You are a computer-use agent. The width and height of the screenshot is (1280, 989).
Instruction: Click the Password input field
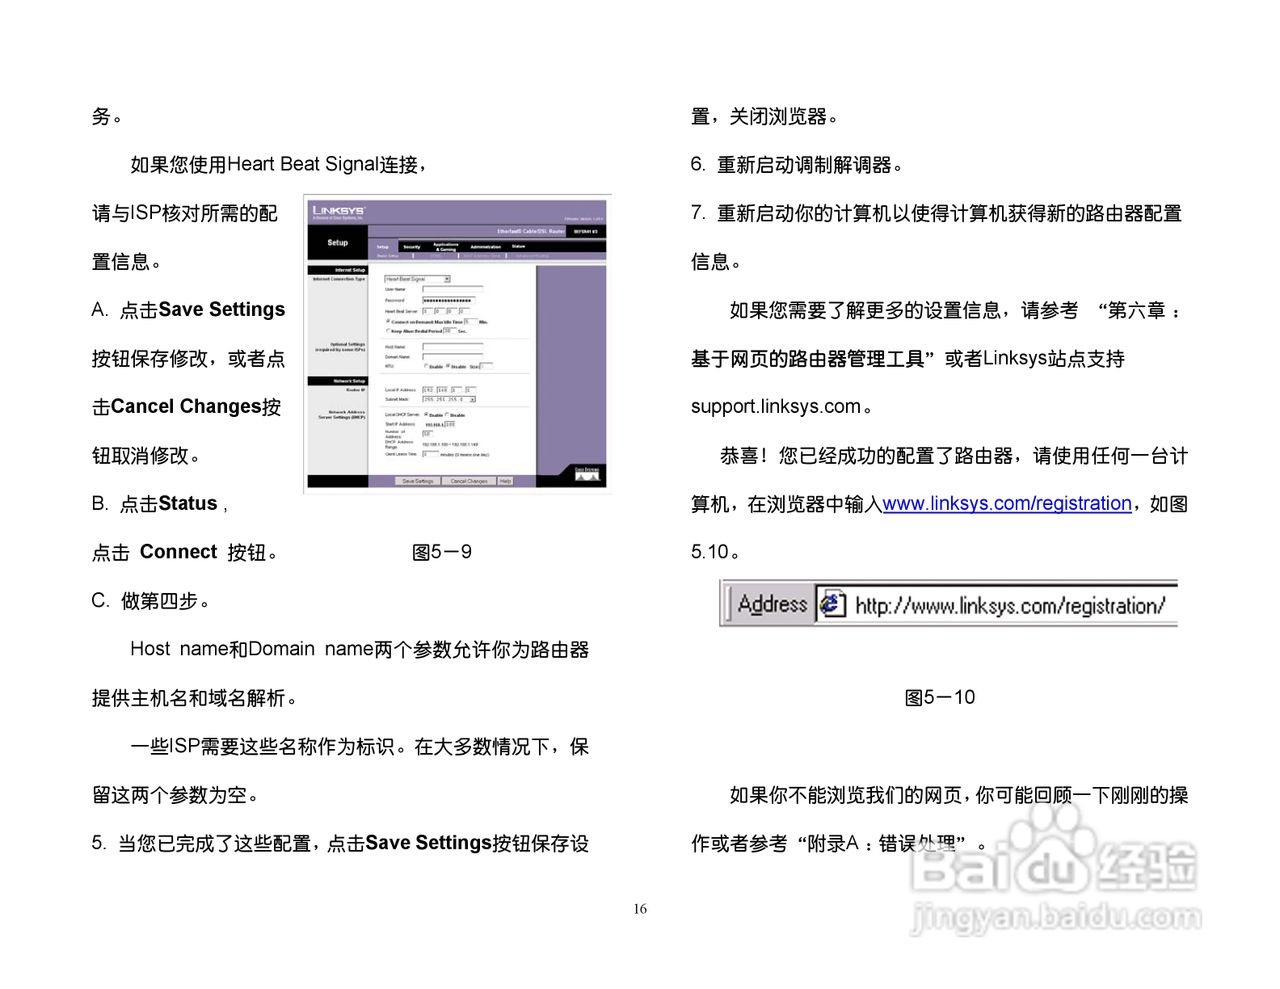[x=447, y=301]
